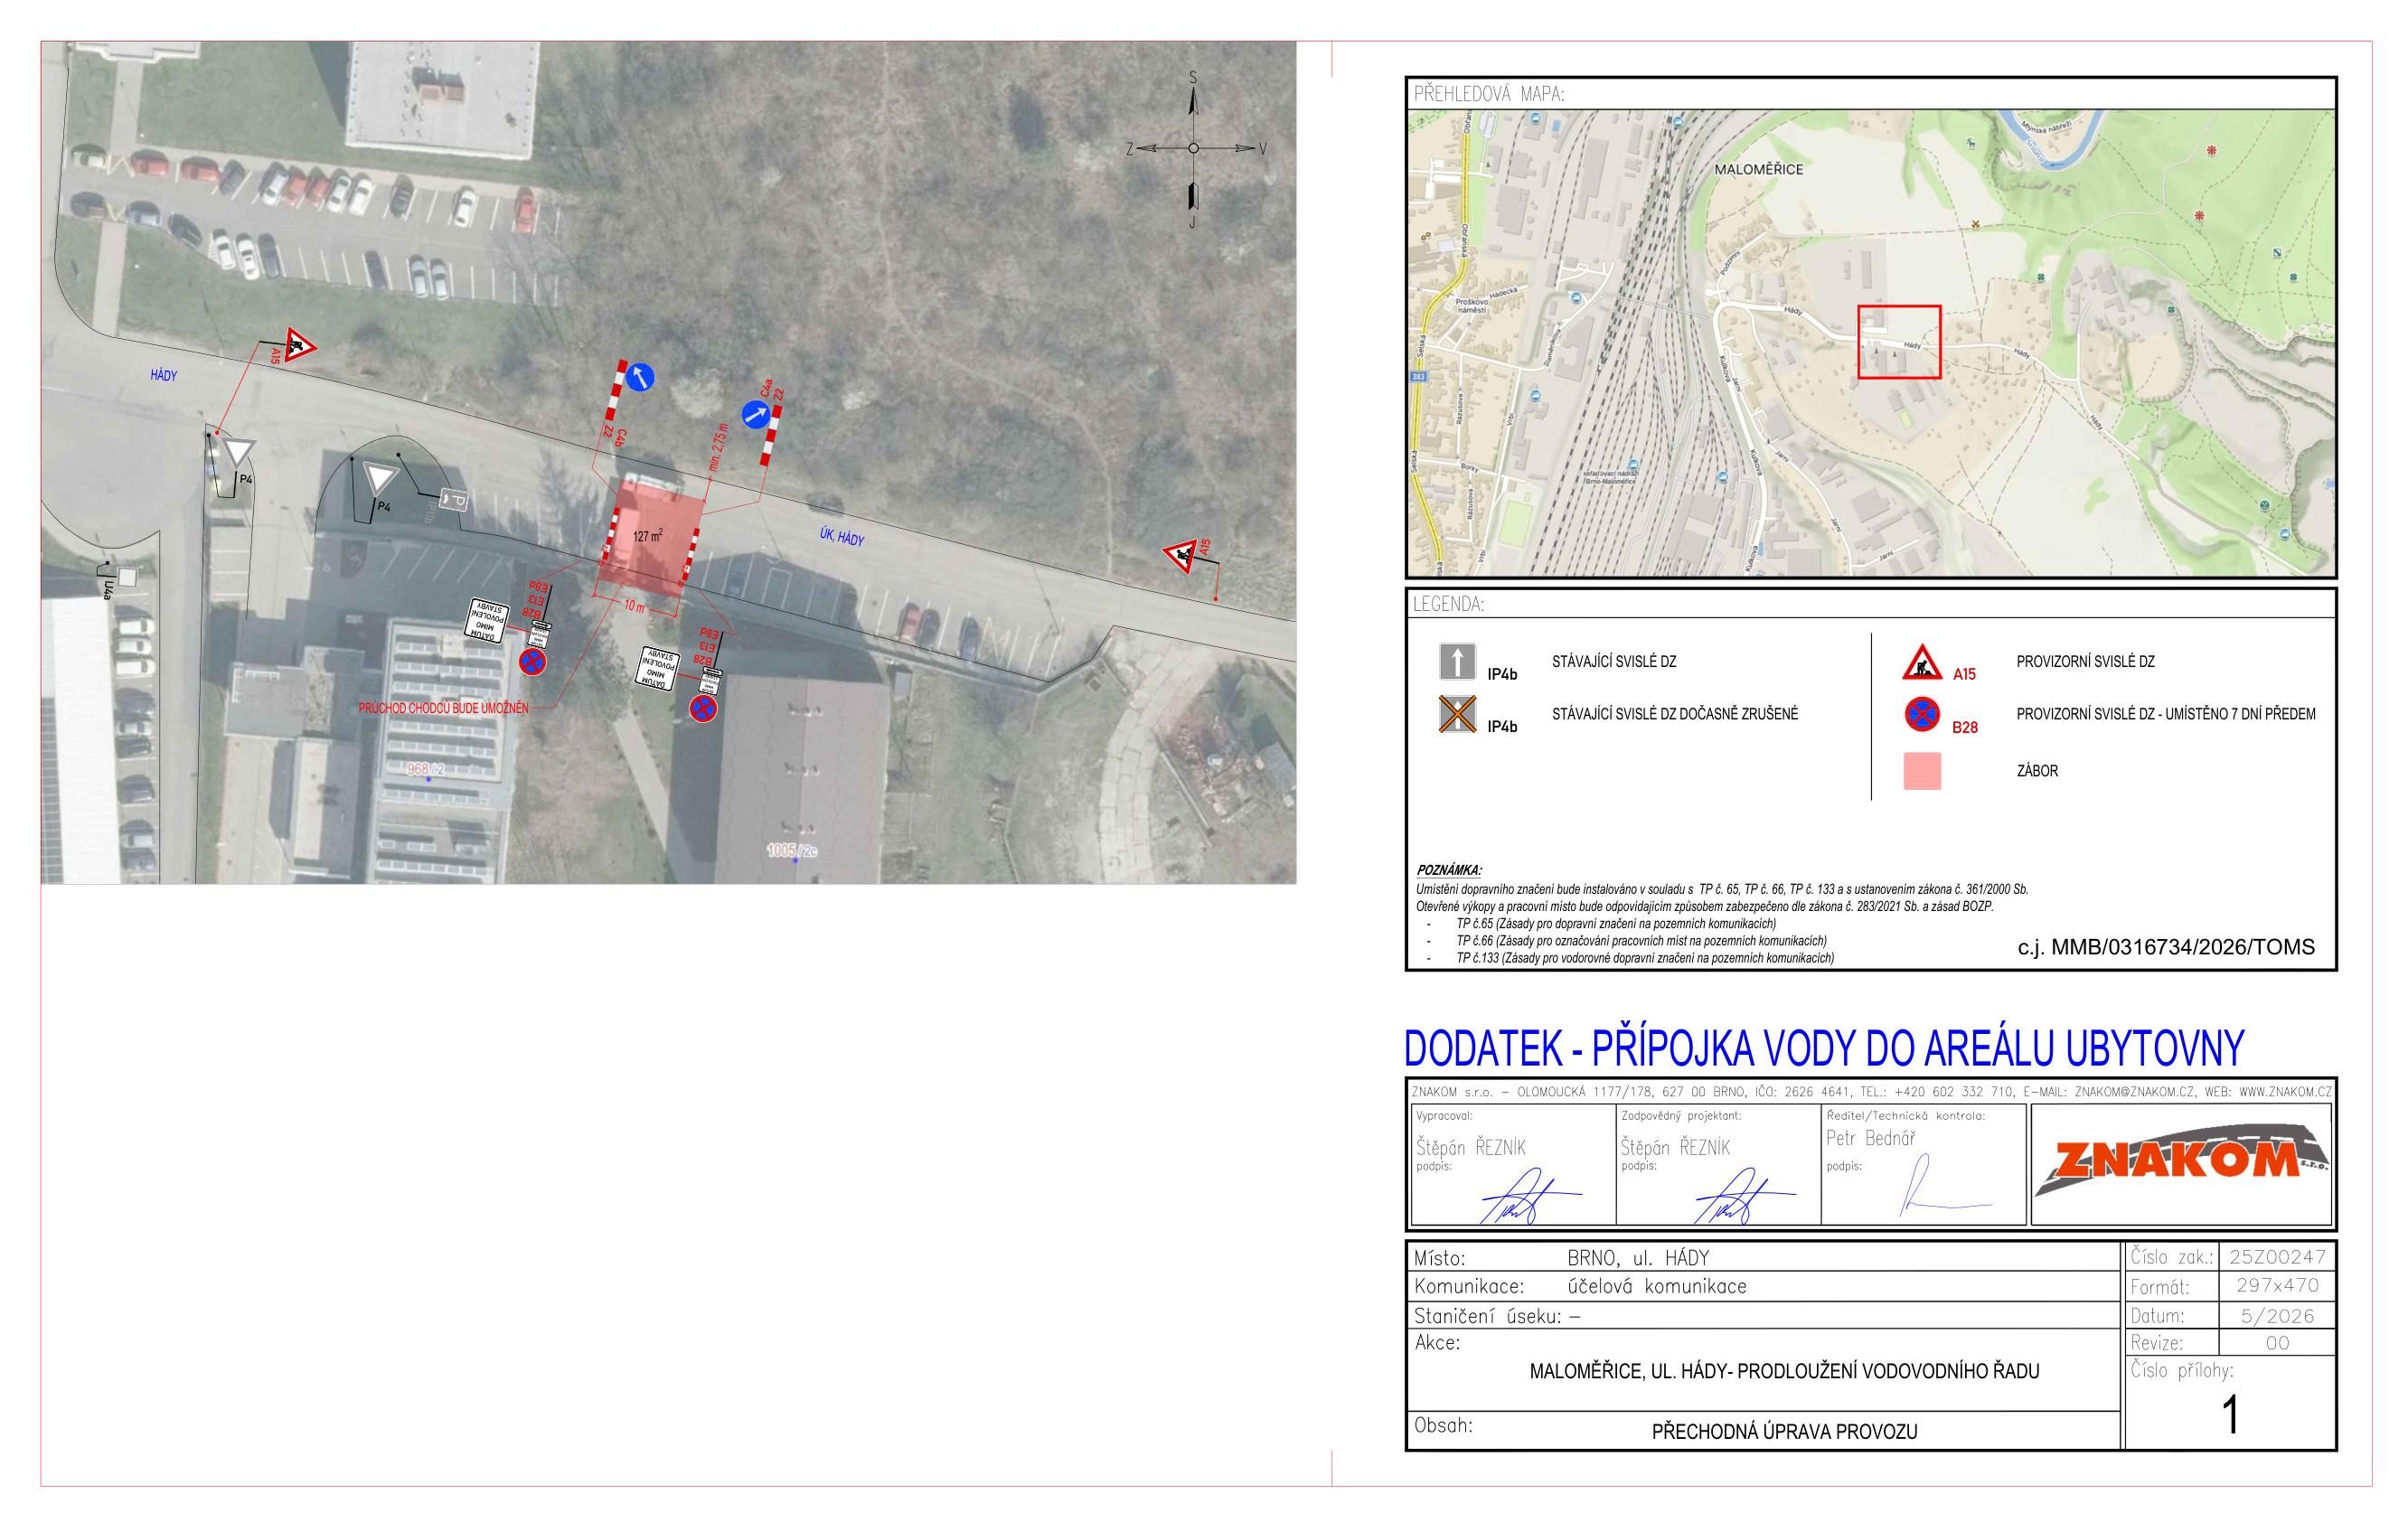Image resolution: width=2408 pixels, height=1522 pixels.
Task: Click the min. 2,75 m dimension label
Action: click(x=718, y=447)
